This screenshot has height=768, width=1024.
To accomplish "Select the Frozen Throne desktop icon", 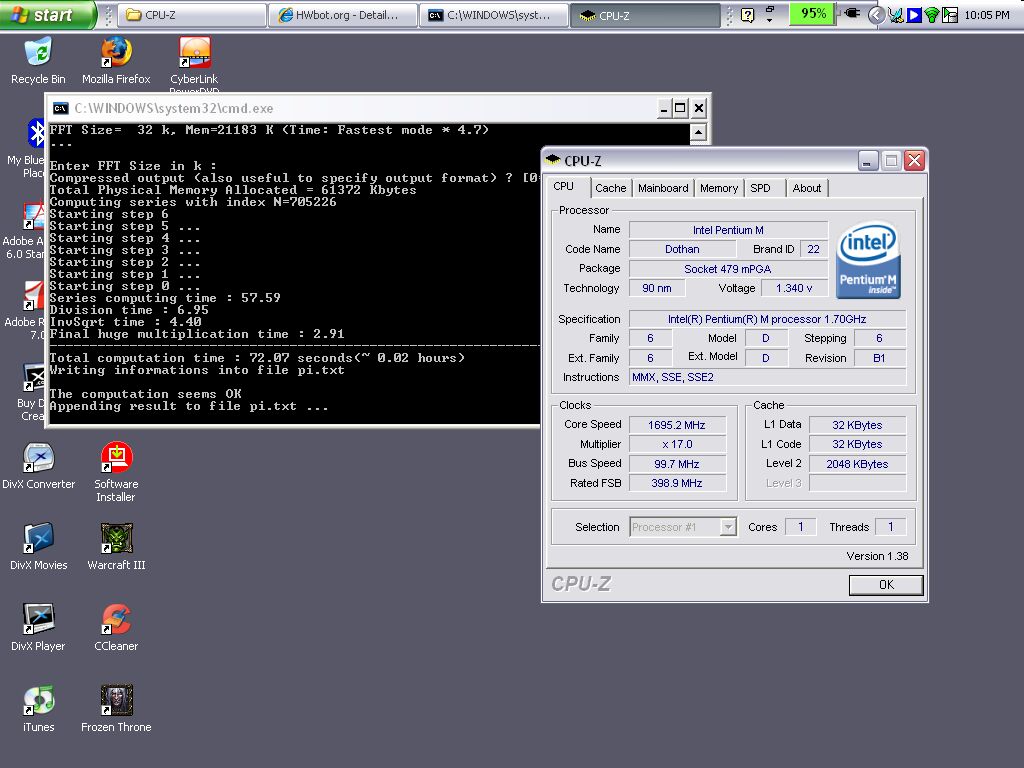I will pos(116,709).
